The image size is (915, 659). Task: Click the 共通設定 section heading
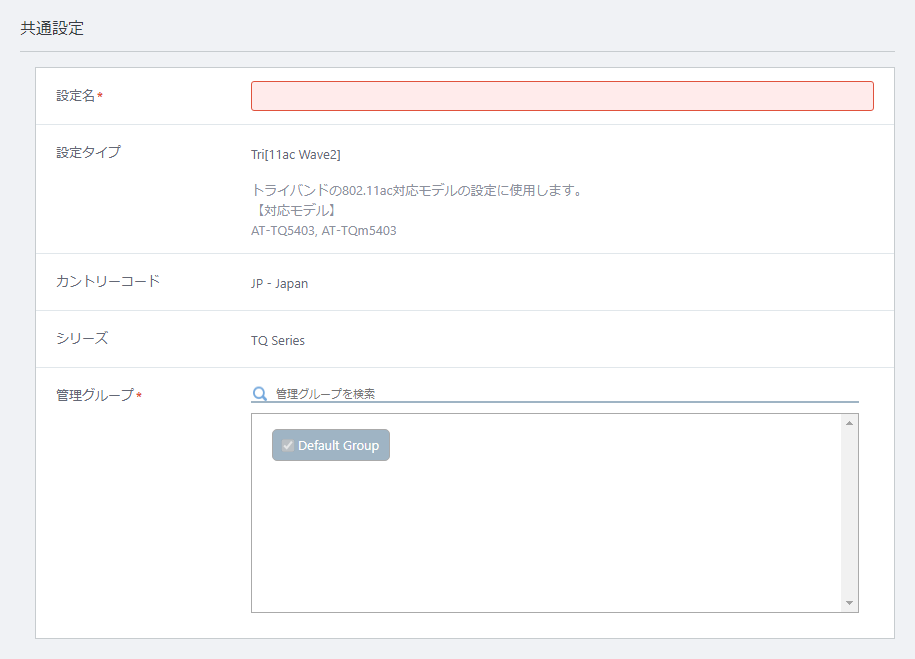pos(52,28)
